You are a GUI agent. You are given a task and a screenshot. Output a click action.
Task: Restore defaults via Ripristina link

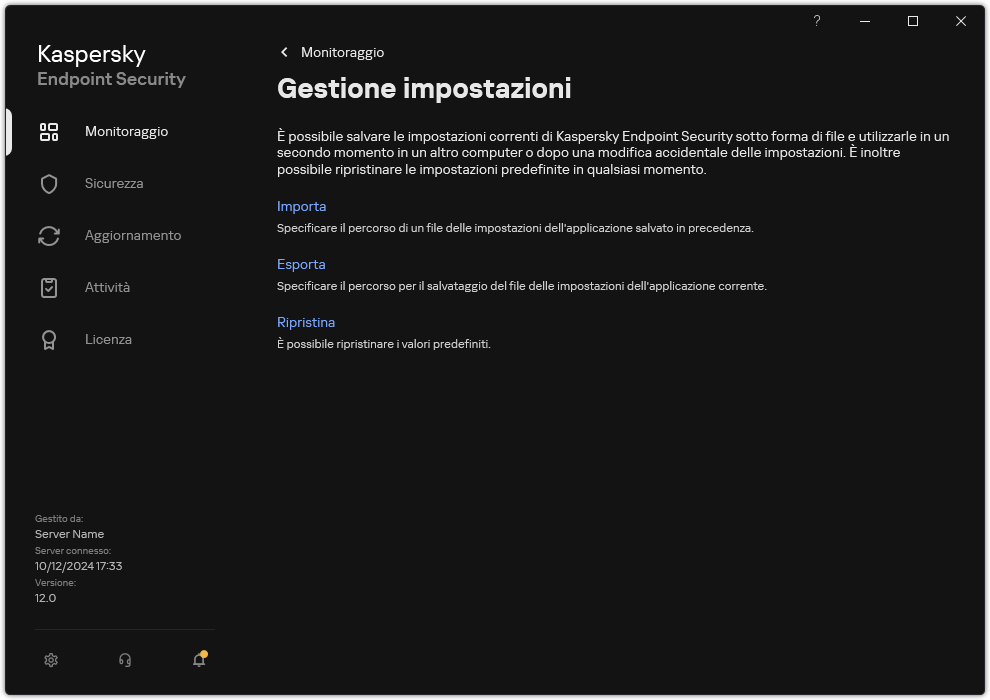pyautogui.click(x=306, y=322)
